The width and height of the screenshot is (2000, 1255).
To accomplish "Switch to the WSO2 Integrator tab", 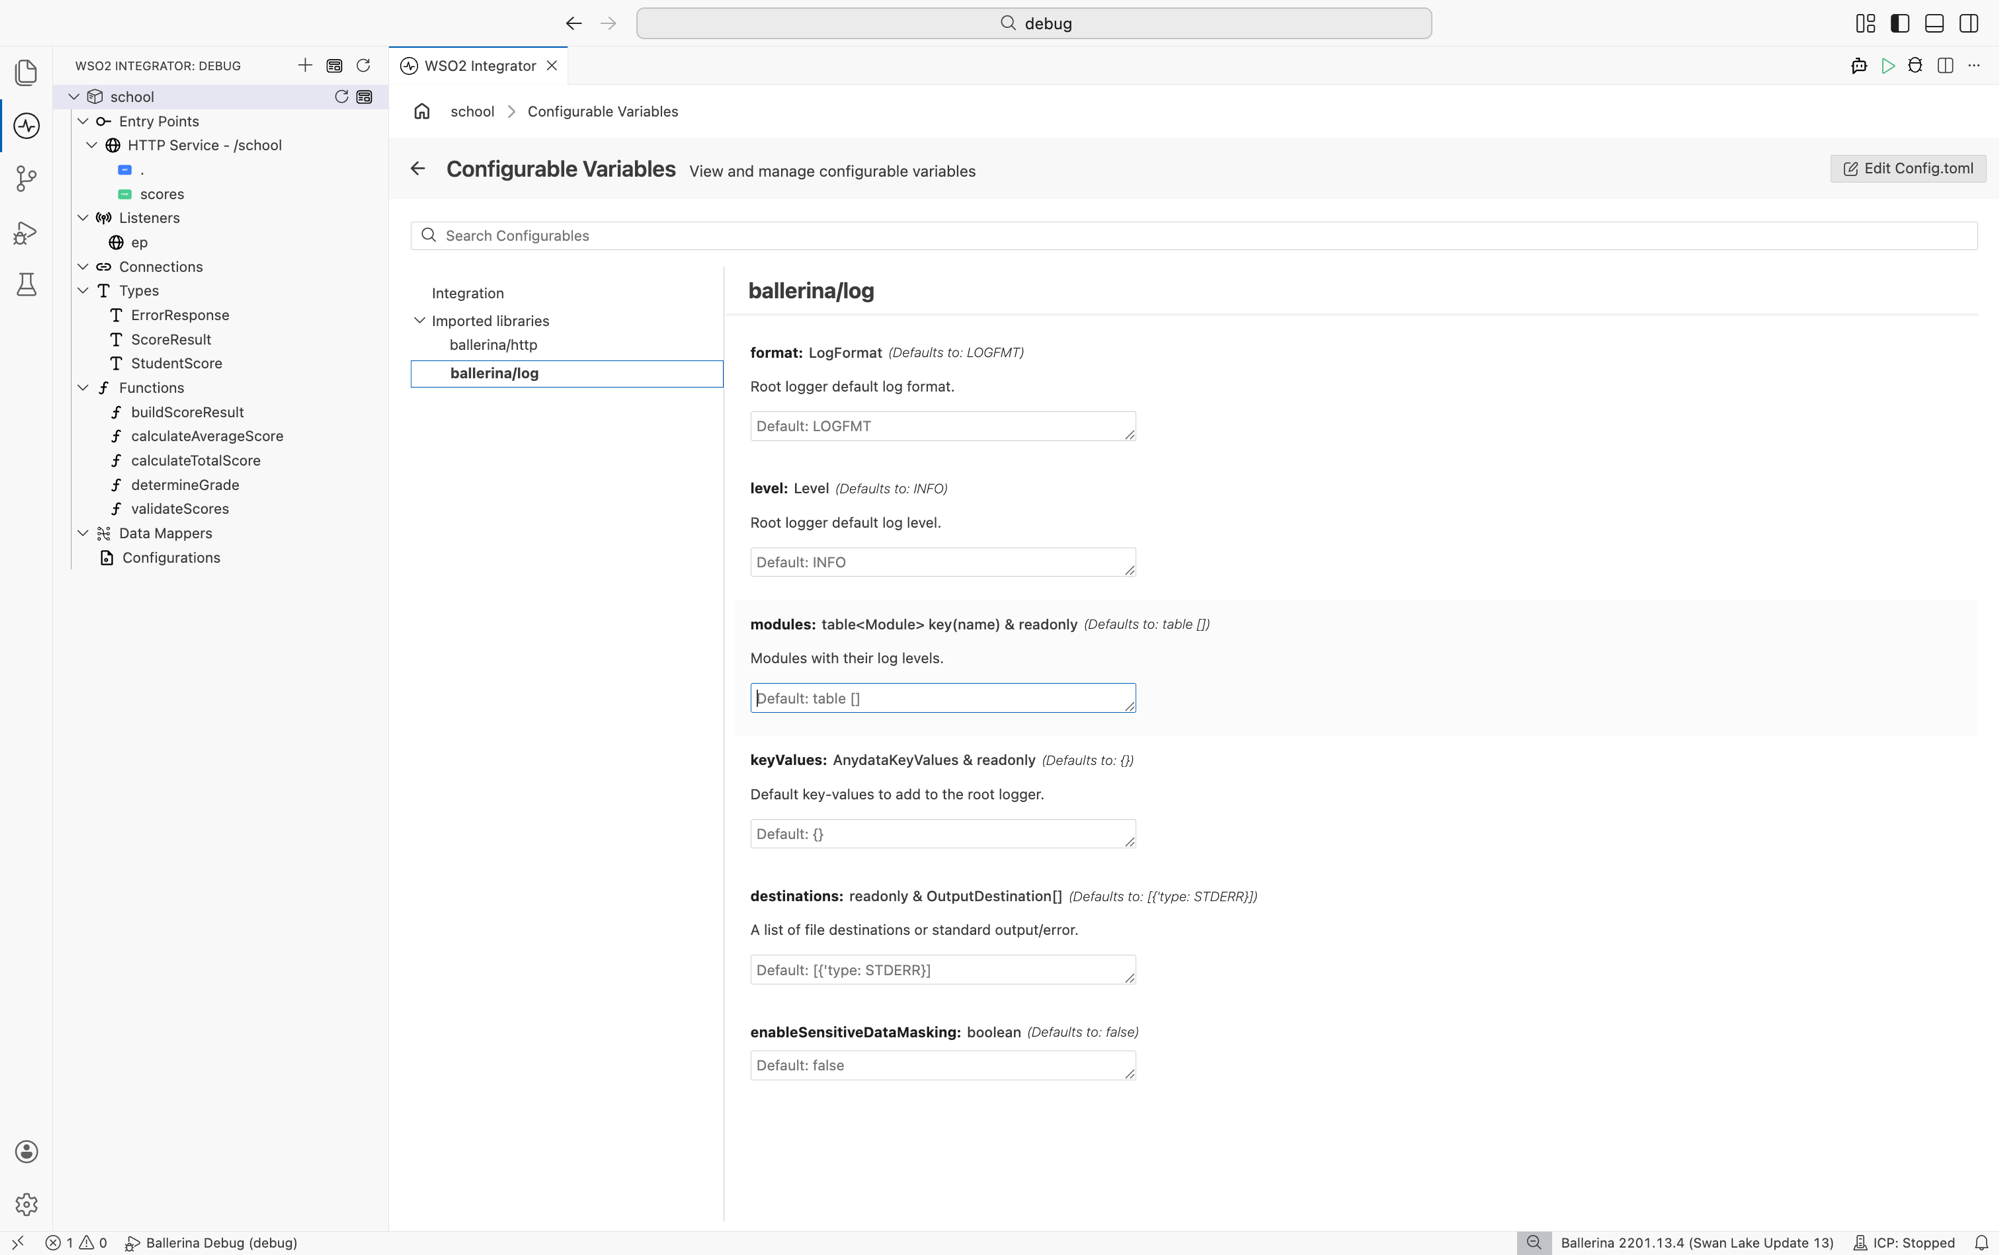I will [x=479, y=66].
